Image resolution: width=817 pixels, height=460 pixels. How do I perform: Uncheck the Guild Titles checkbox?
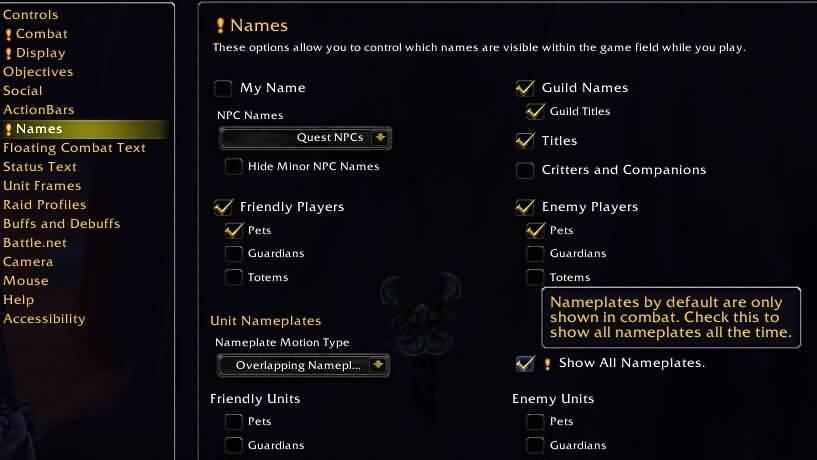click(x=535, y=111)
